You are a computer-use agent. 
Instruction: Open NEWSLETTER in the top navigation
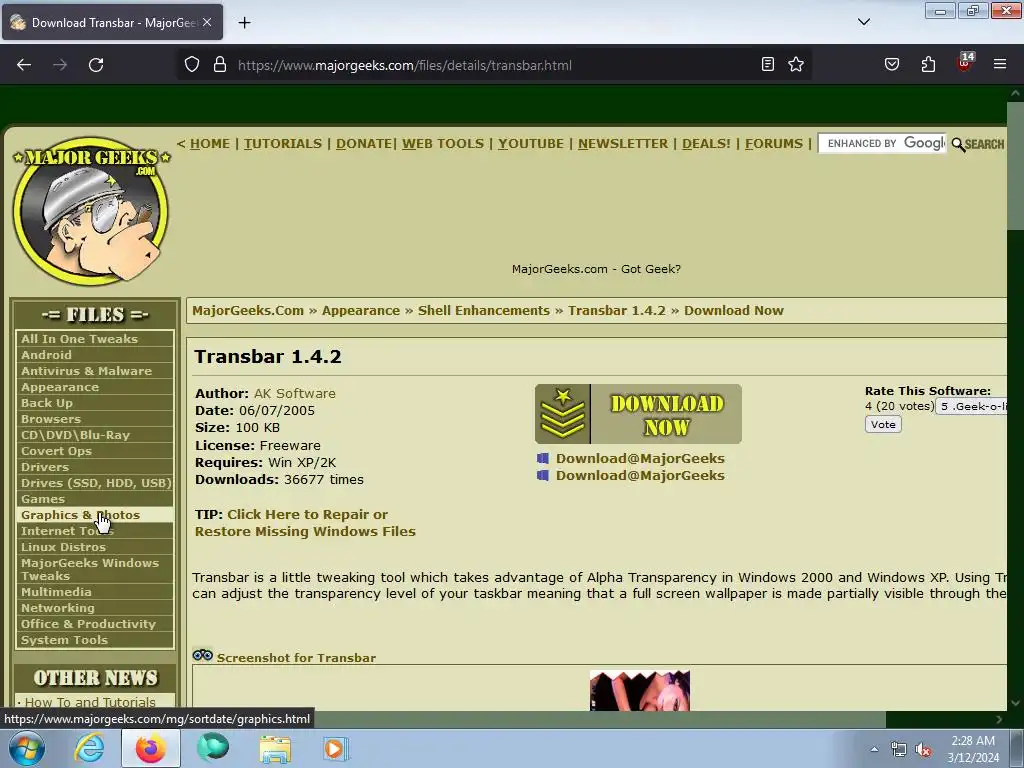click(623, 144)
